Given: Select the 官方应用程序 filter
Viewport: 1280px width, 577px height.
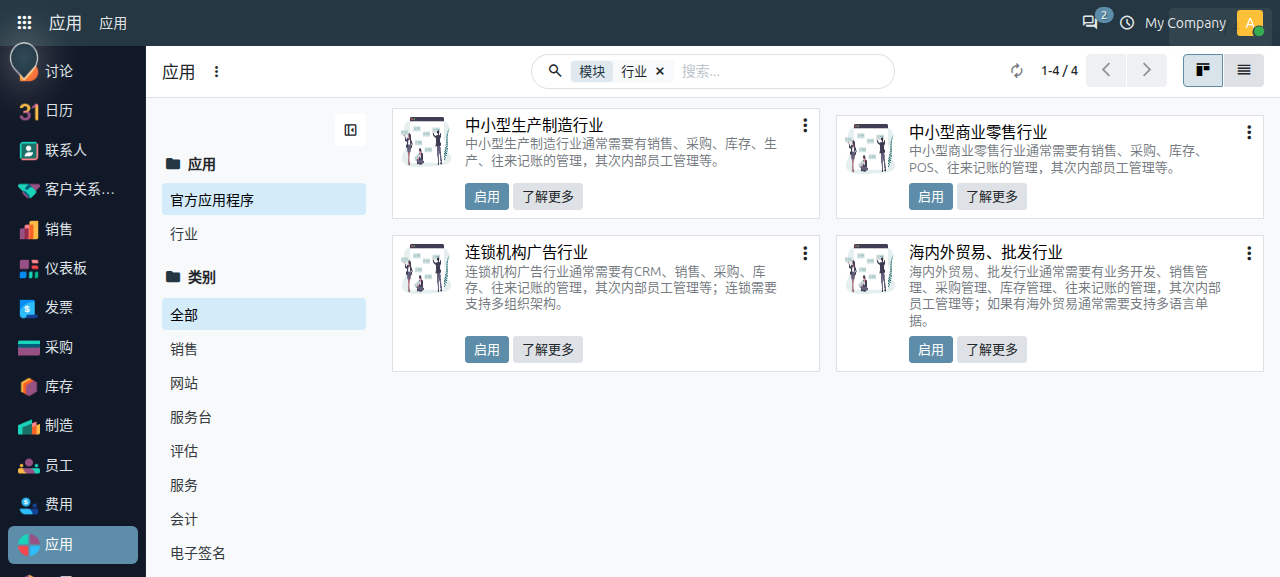Looking at the screenshot, I should click(x=264, y=200).
